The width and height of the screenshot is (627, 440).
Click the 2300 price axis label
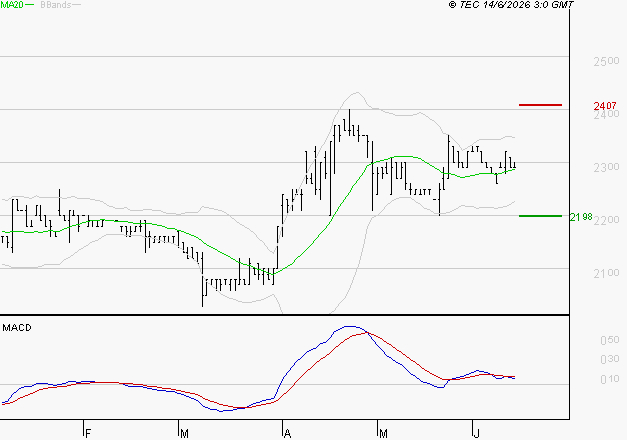coord(606,167)
